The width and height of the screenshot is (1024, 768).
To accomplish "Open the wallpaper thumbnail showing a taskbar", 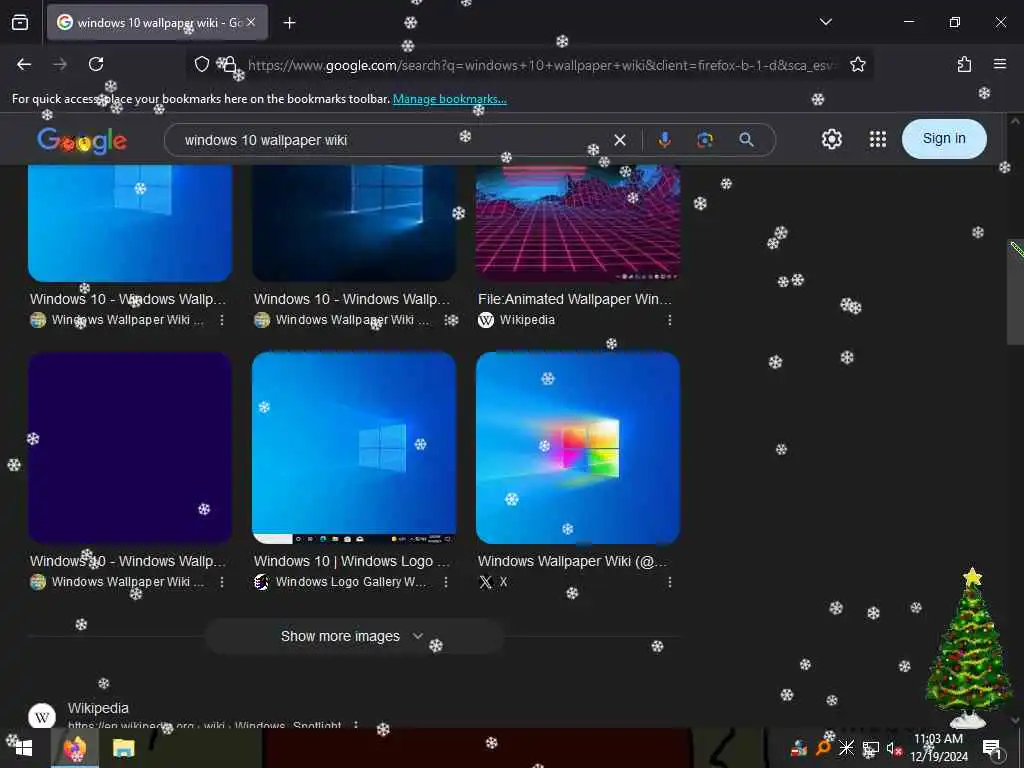I will (x=354, y=447).
